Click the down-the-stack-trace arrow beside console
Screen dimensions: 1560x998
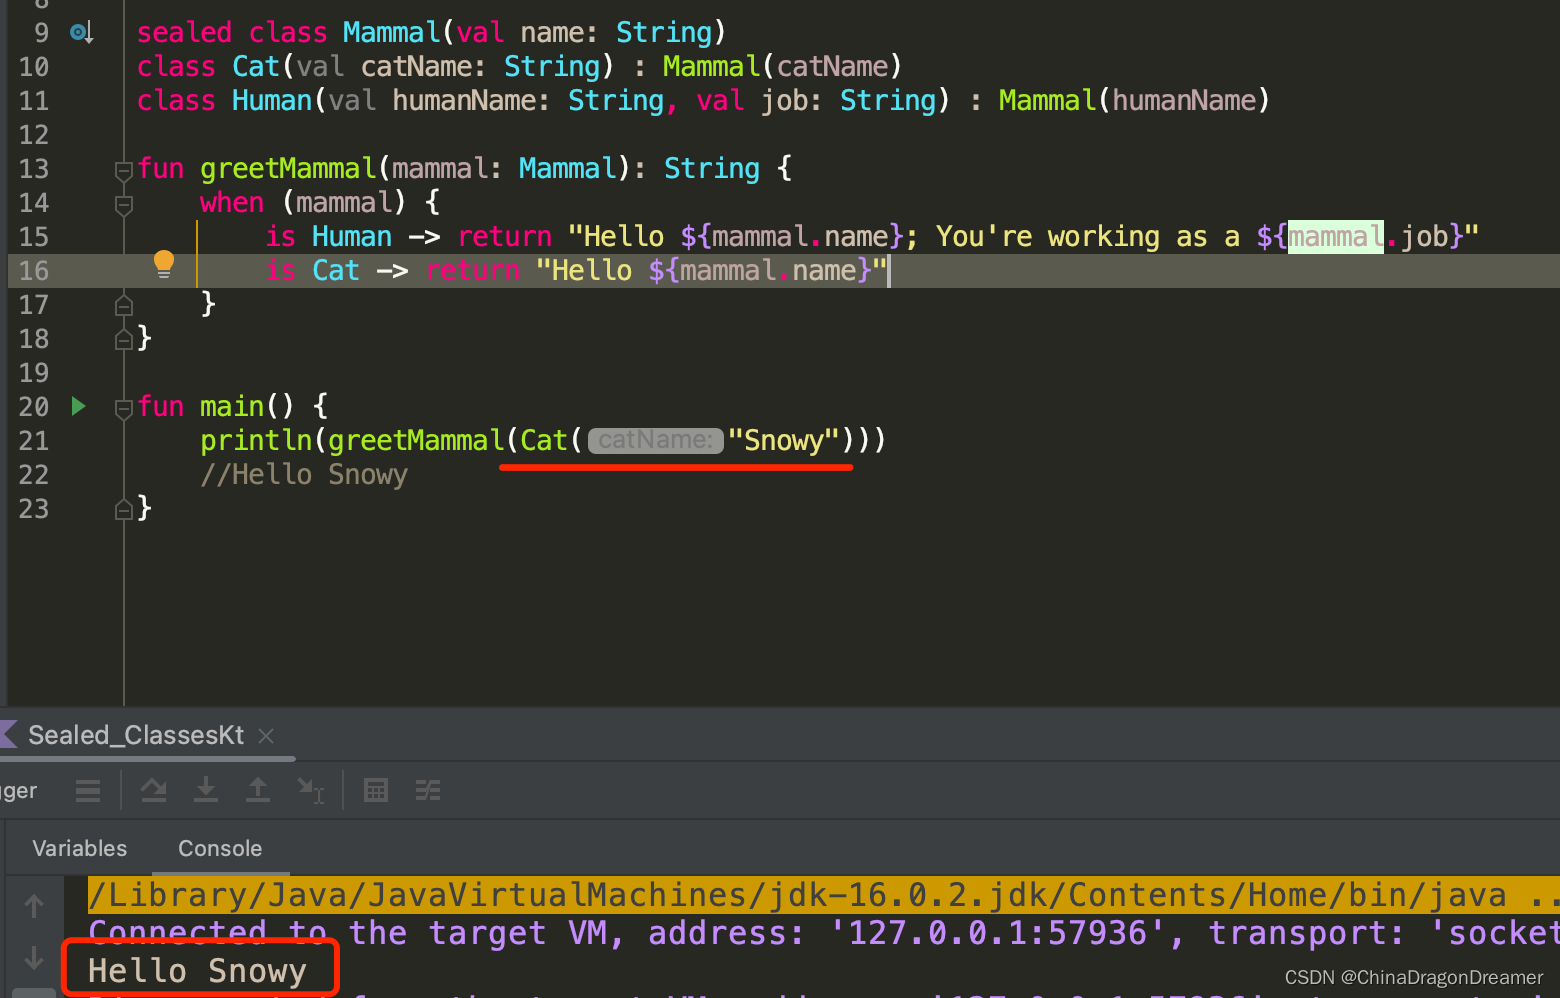coord(33,958)
